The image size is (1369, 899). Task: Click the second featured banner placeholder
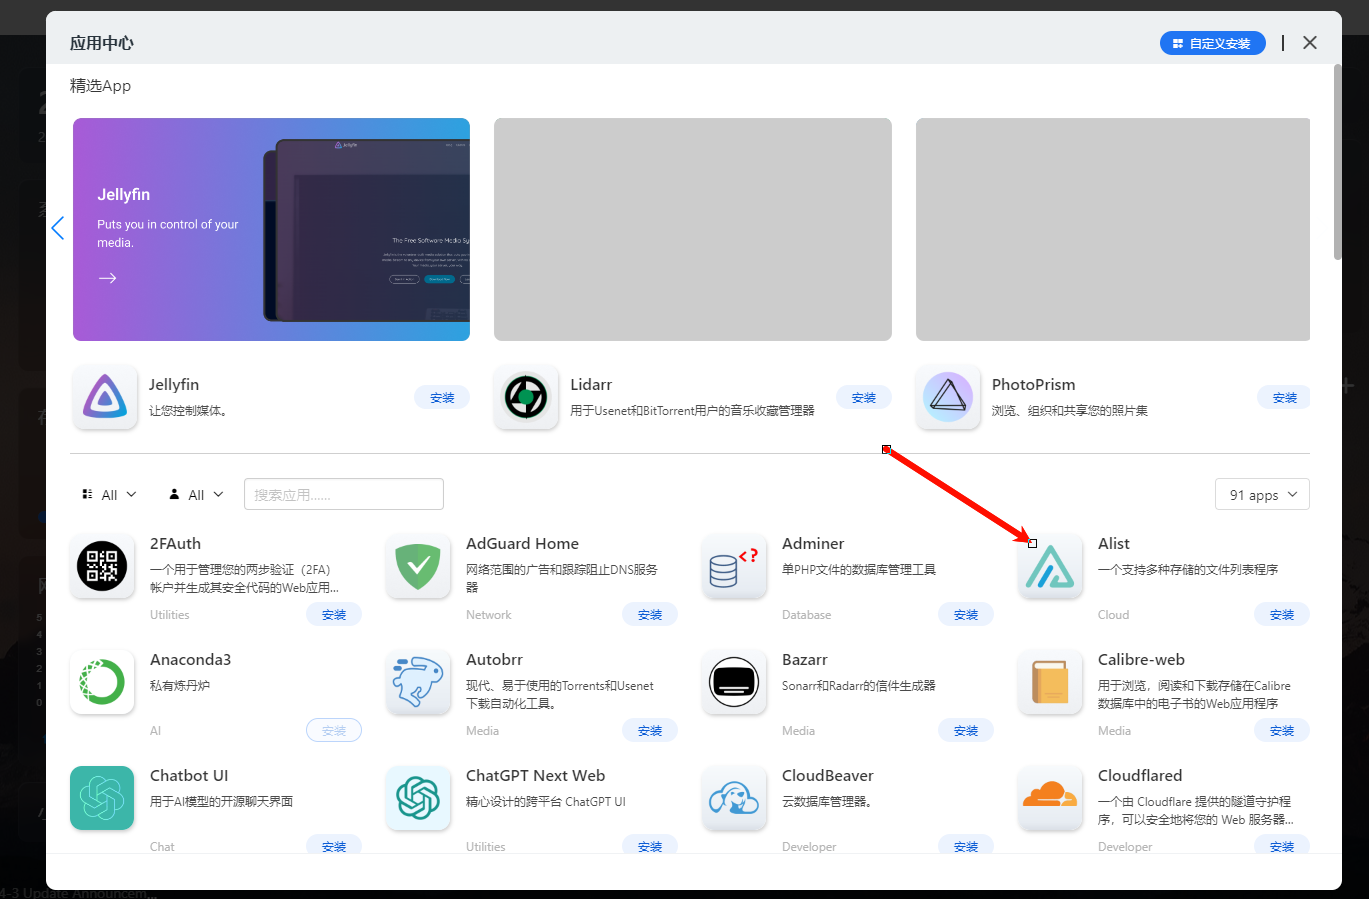[x=693, y=229]
